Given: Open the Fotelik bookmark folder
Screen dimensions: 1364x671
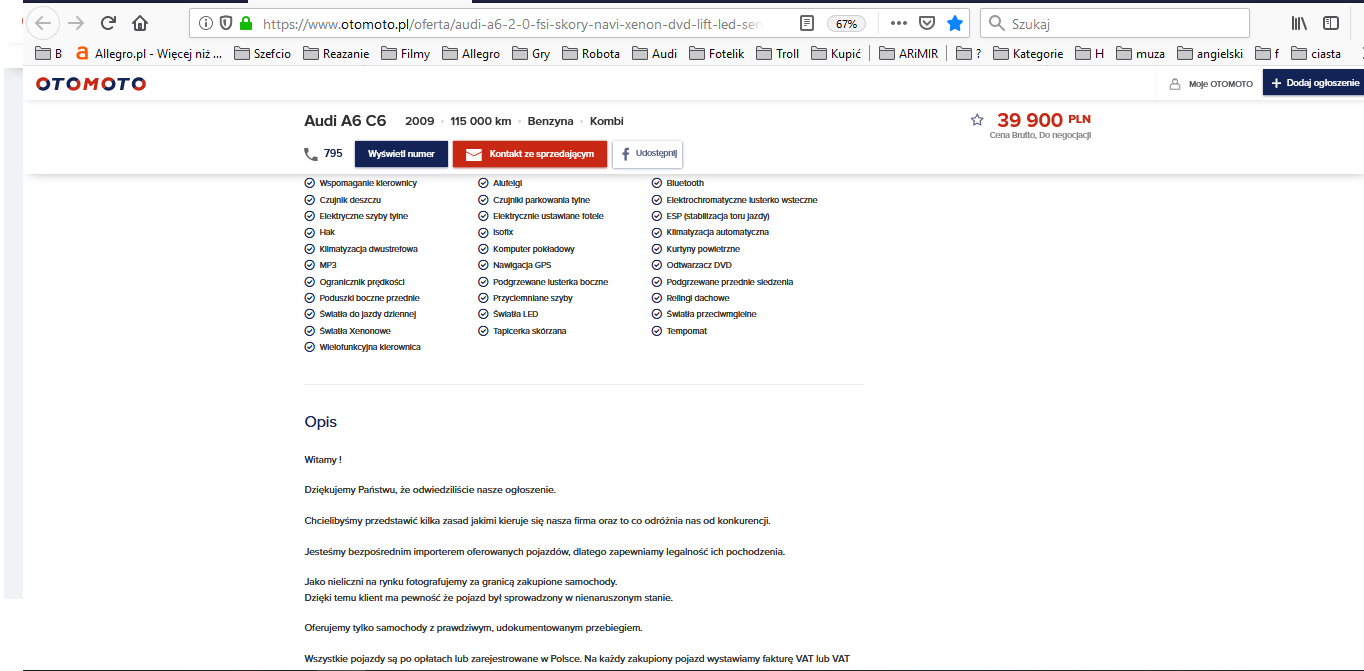Looking at the screenshot, I should [717, 53].
